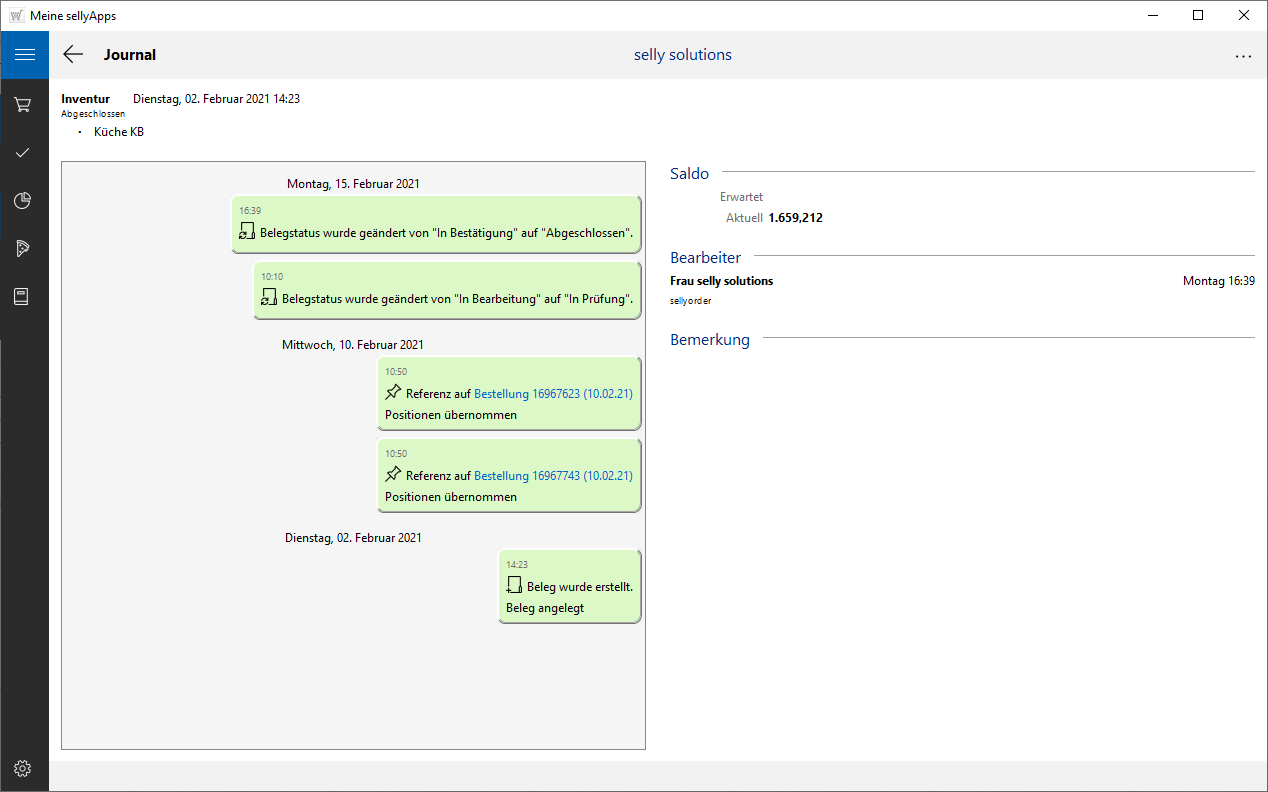1268x792 pixels.
Task: Click the Bemerkung section heading
Action: coord(709,340)
